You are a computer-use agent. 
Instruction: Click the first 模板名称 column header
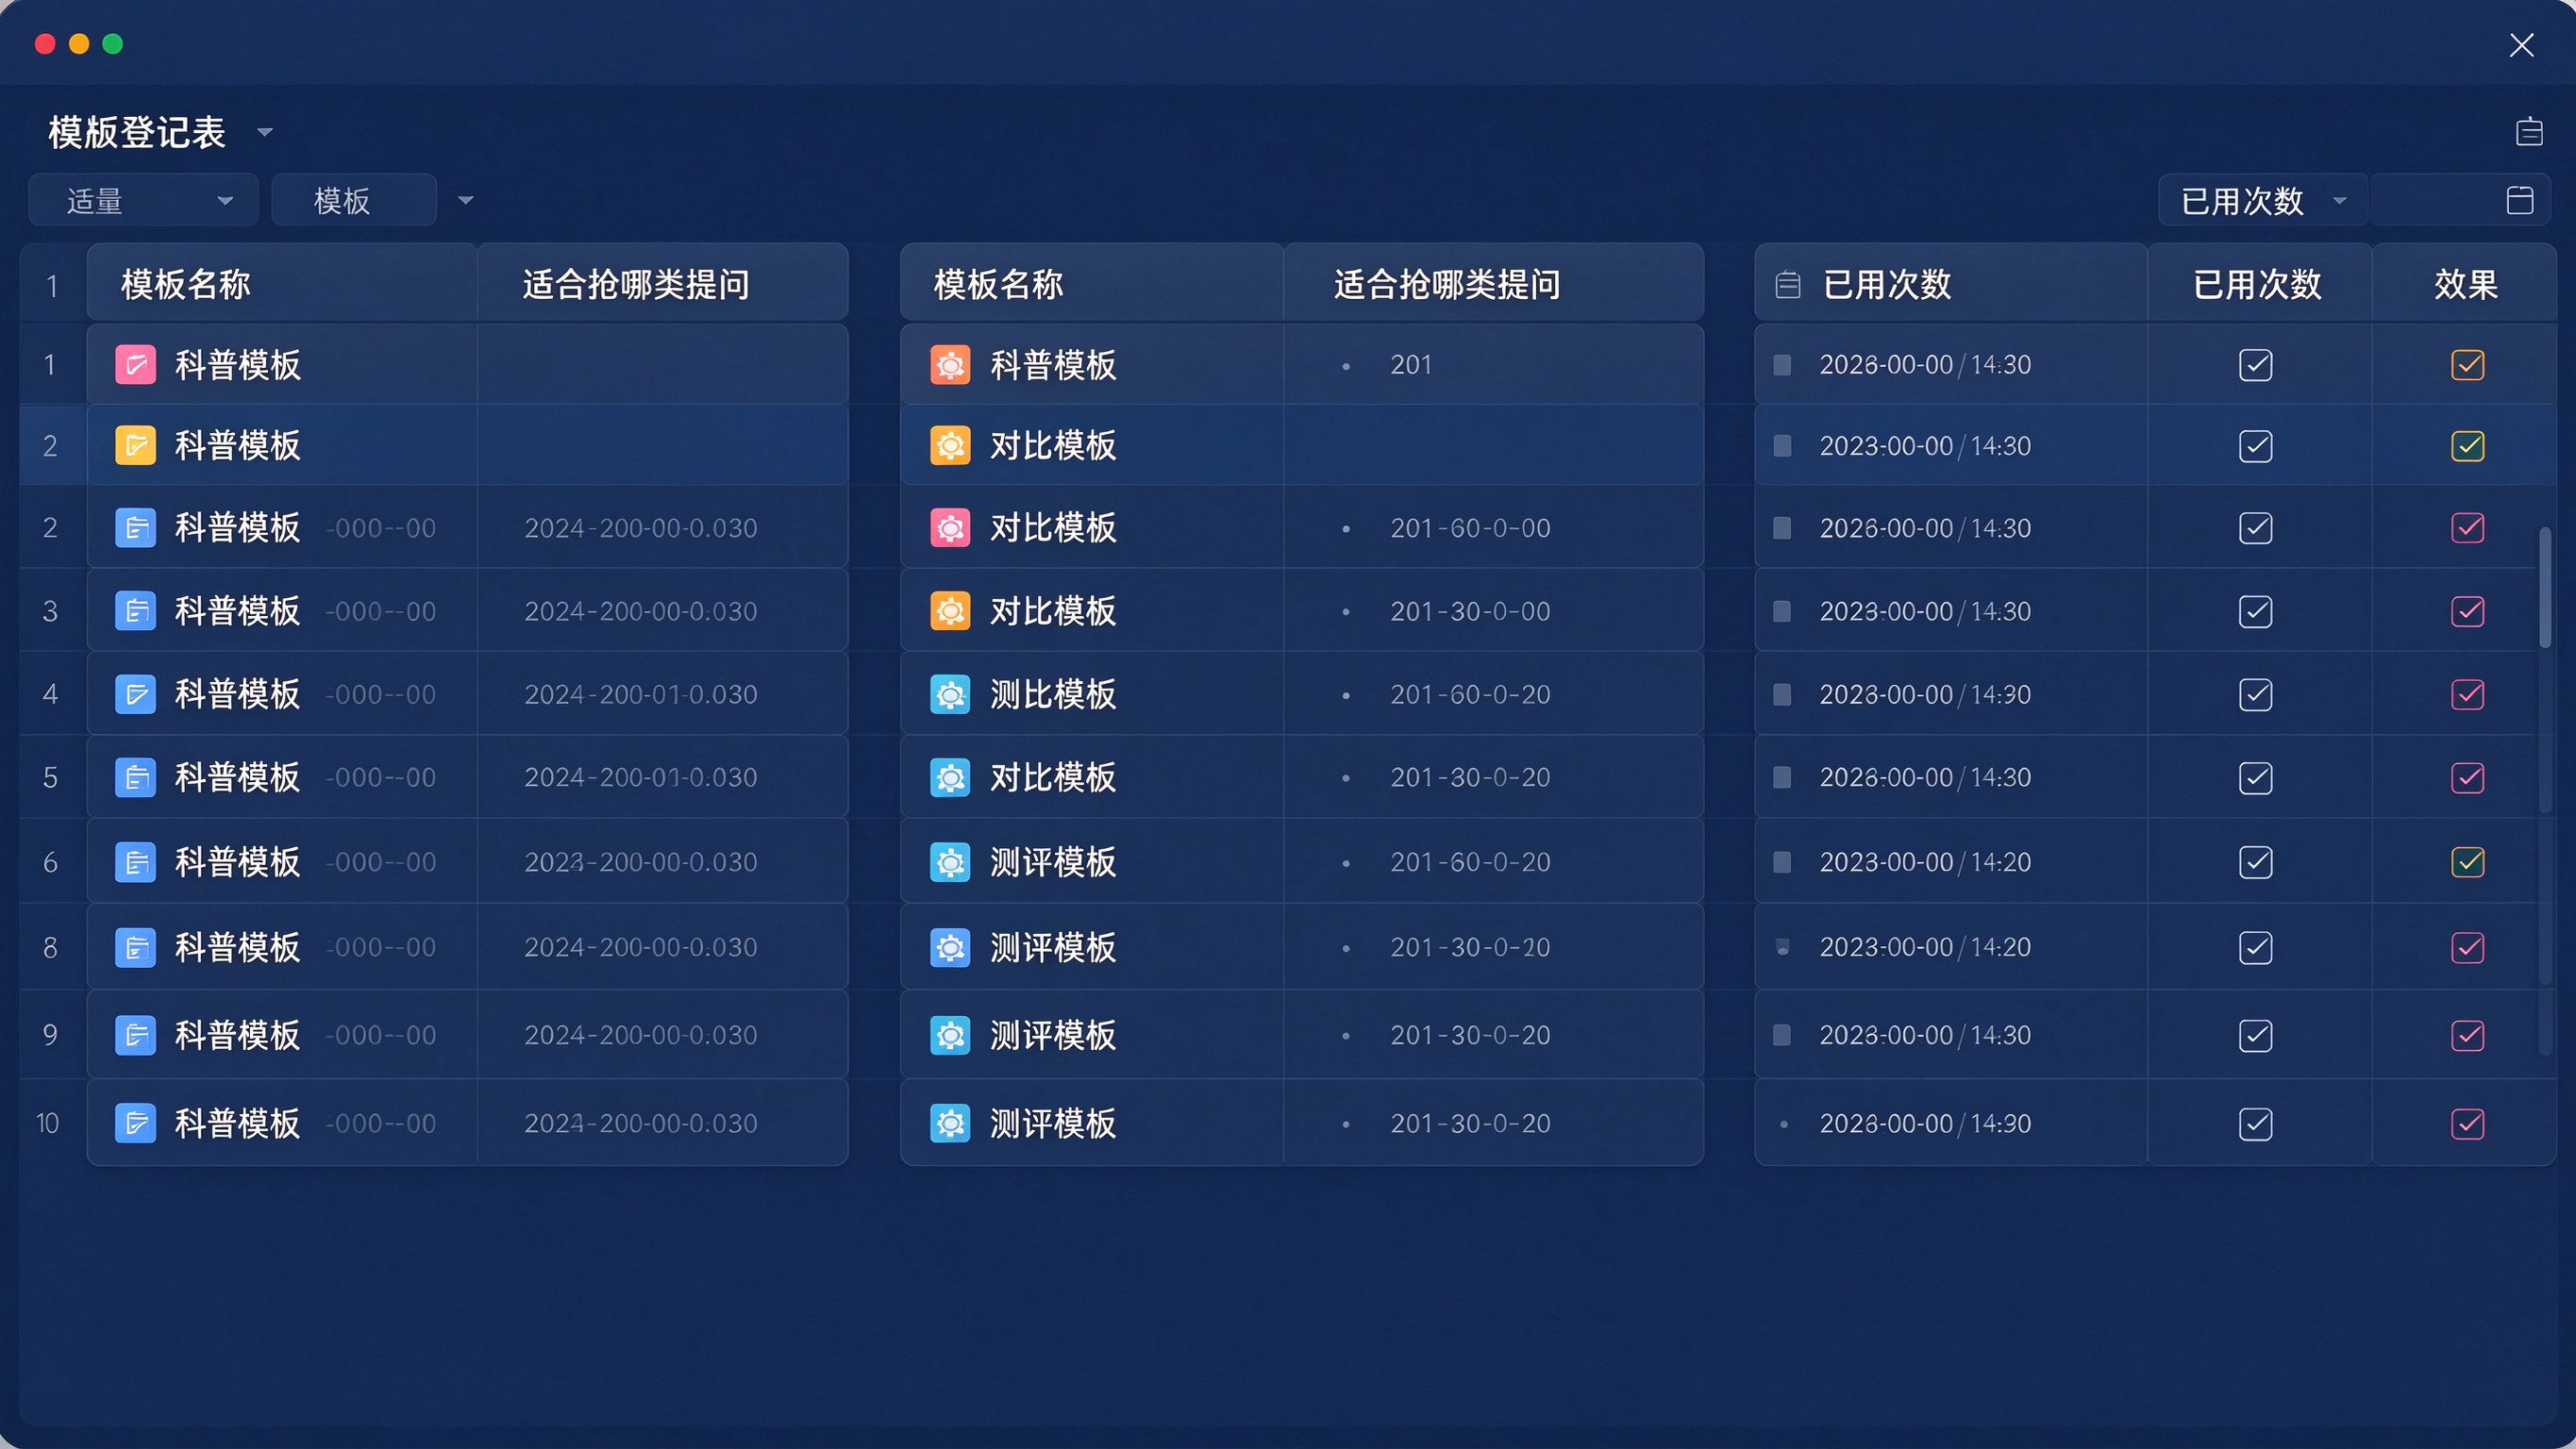(282, 284)
